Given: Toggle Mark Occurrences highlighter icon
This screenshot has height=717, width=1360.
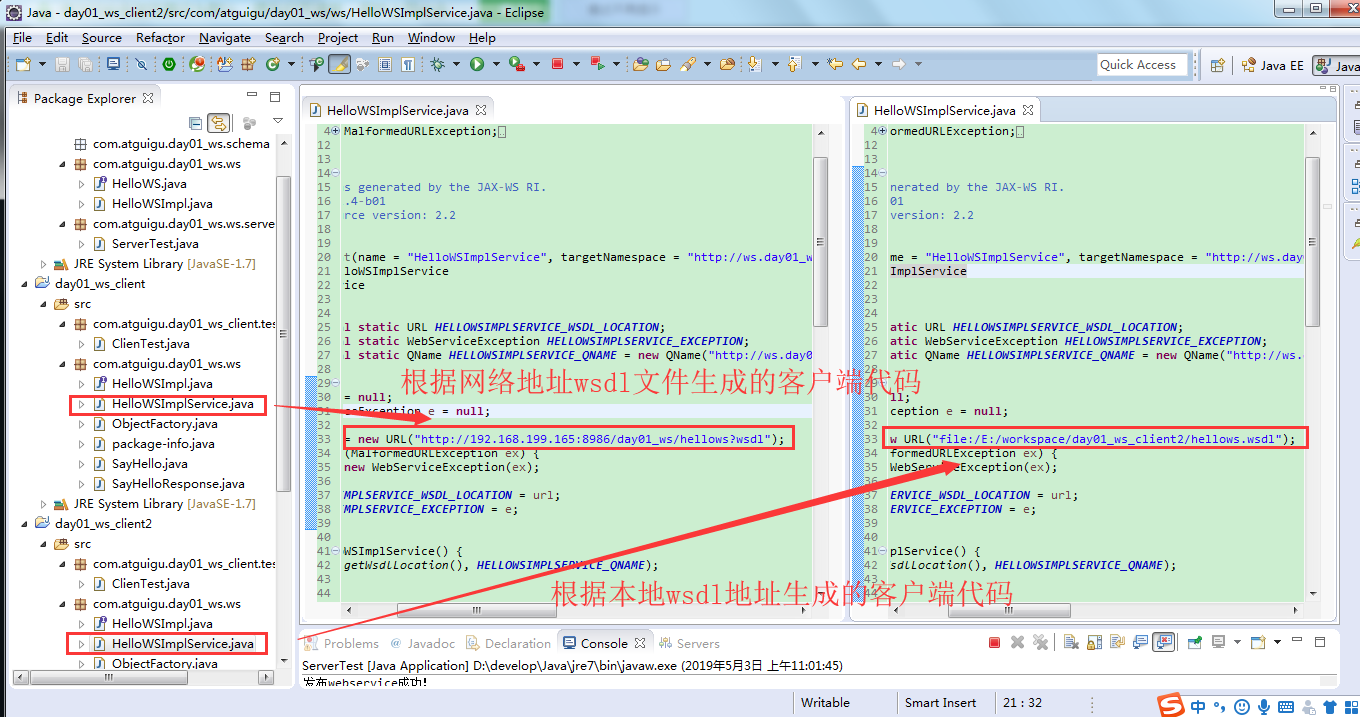Looking at the screenshot, I should coord(339,64).
